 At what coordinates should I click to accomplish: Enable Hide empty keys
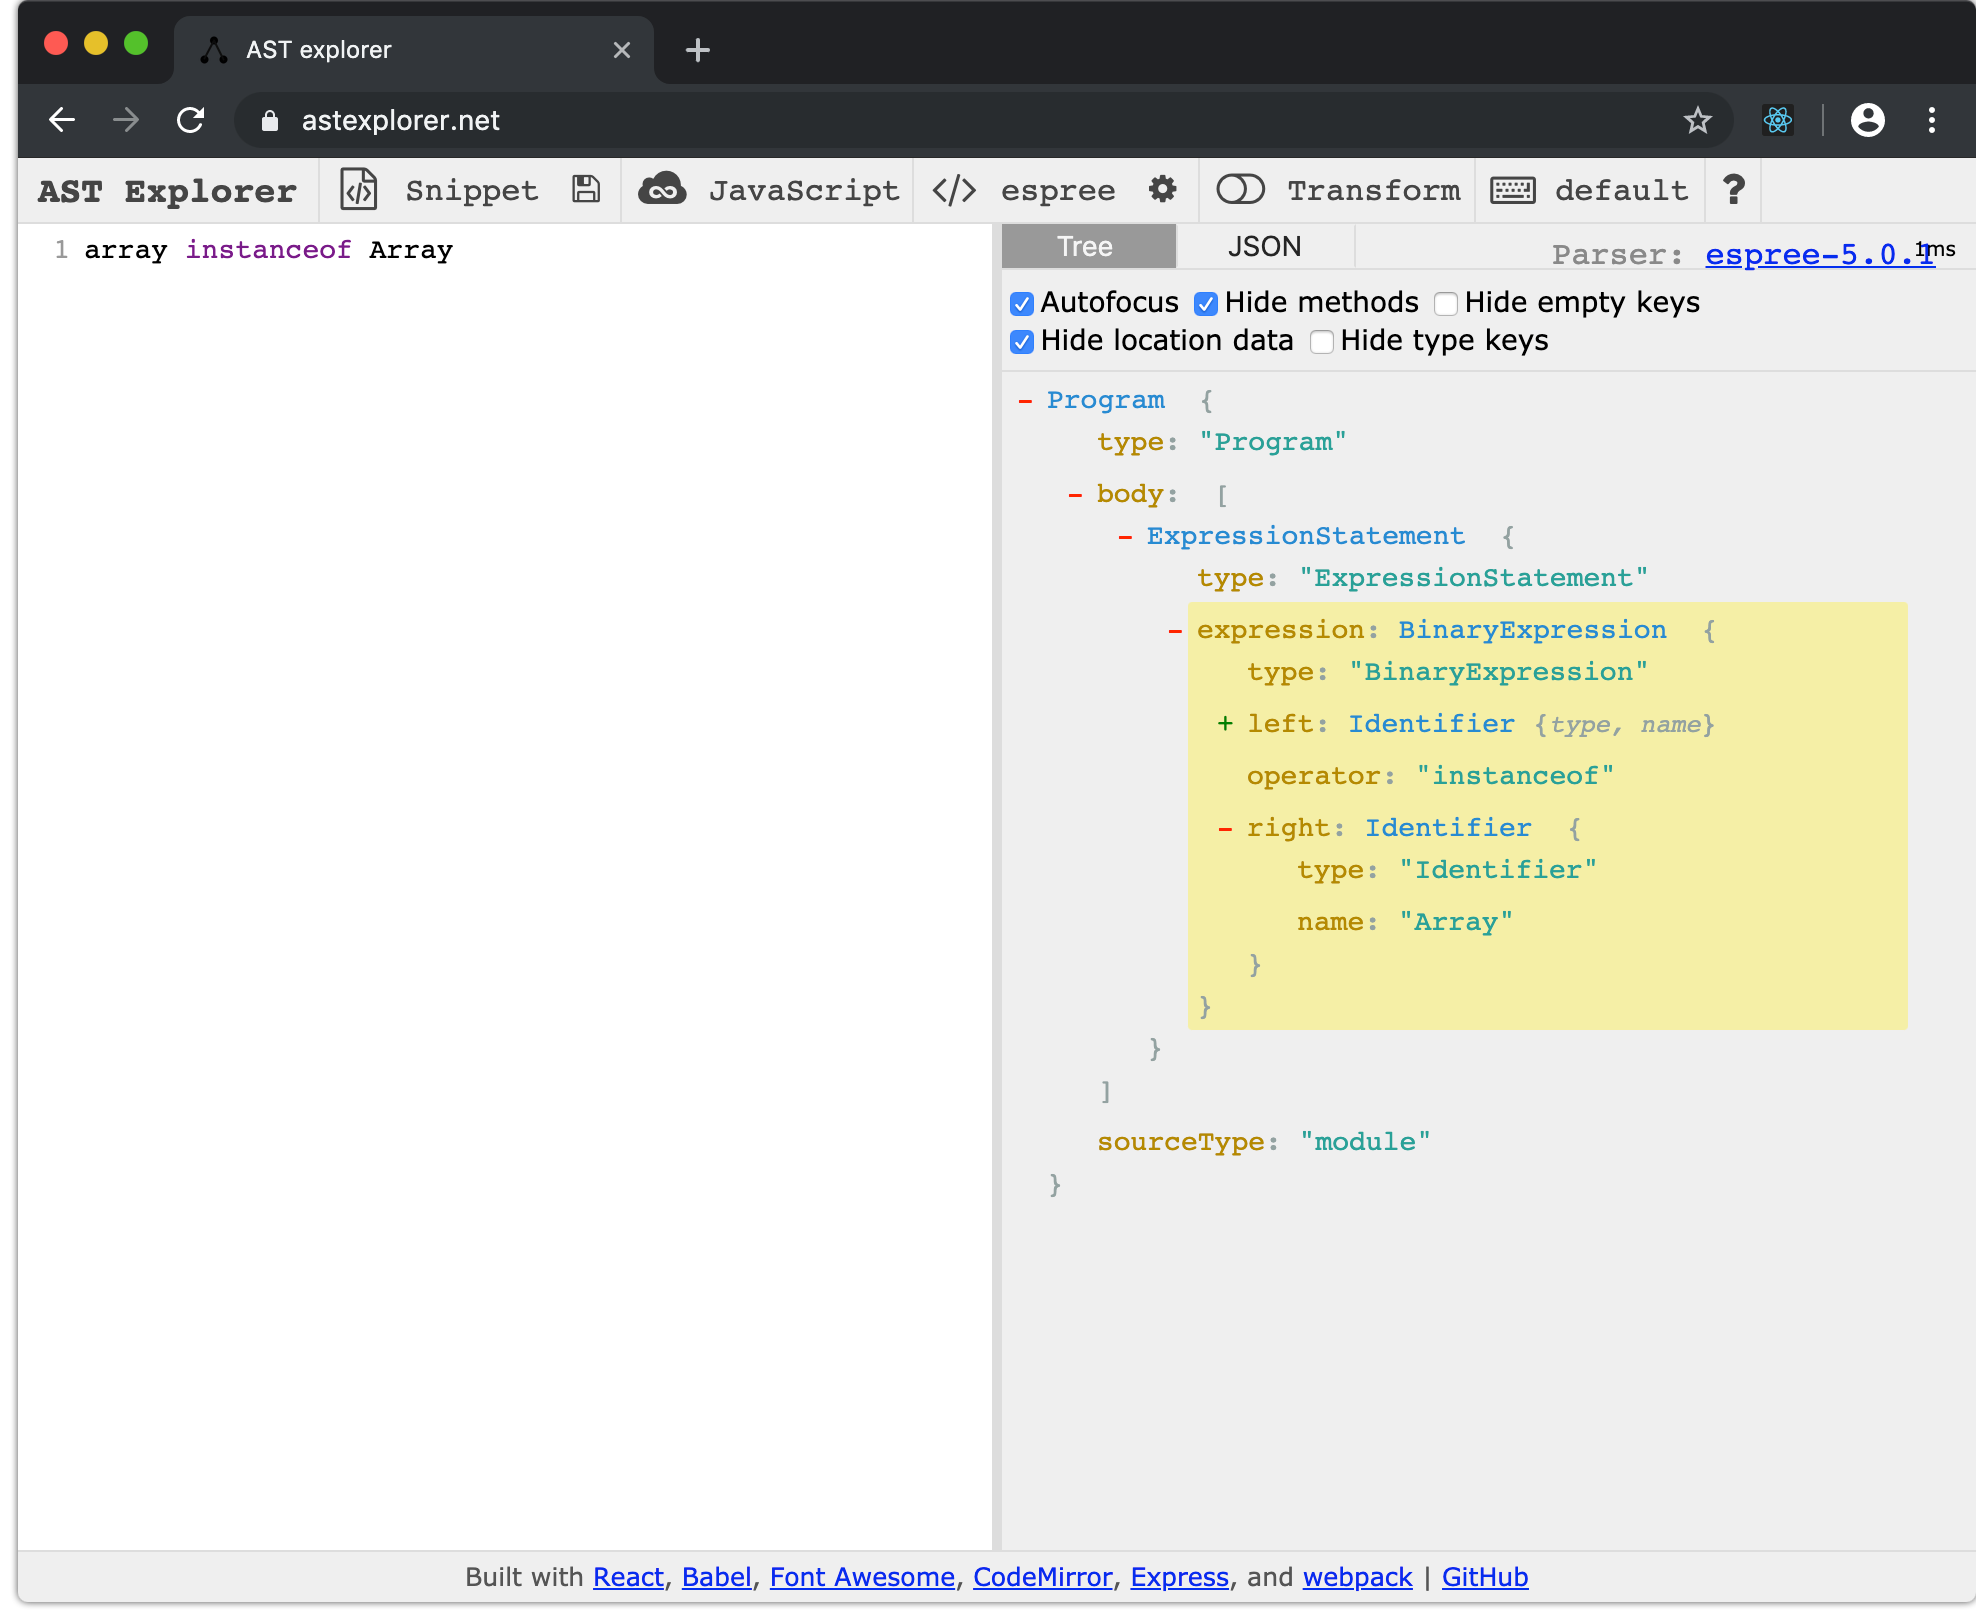tap(1445, 303)
